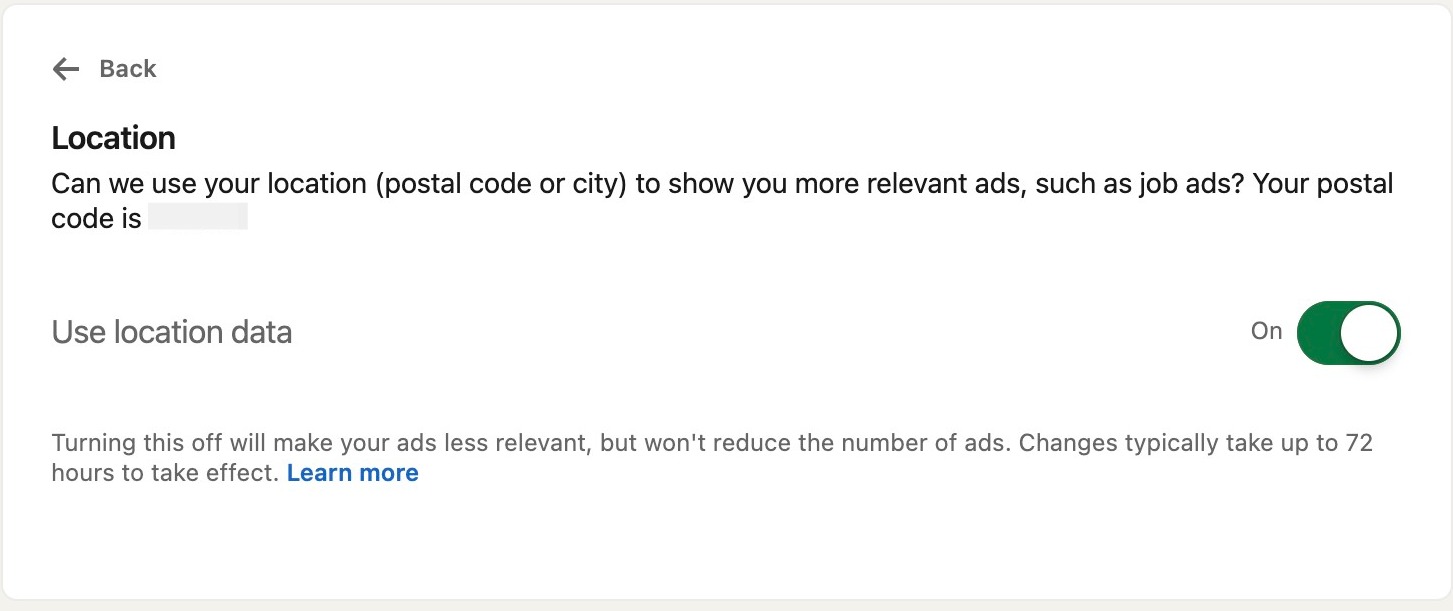Click the "Use location data" label

[172, 332]
